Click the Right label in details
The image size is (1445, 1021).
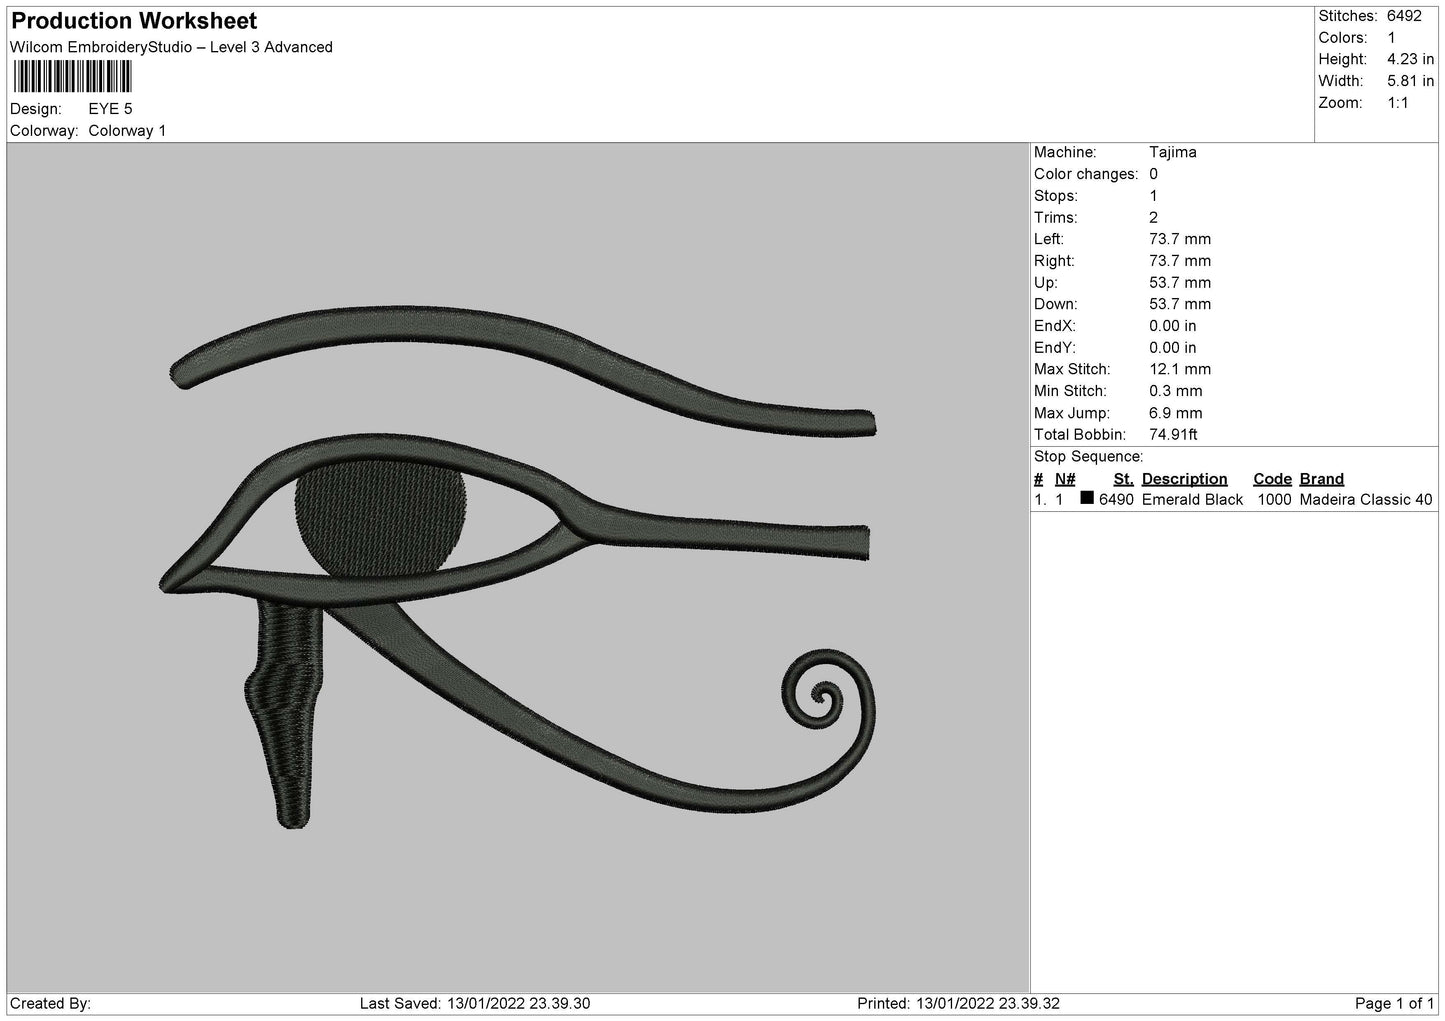pyautogui.click(x=1054, y=261)
